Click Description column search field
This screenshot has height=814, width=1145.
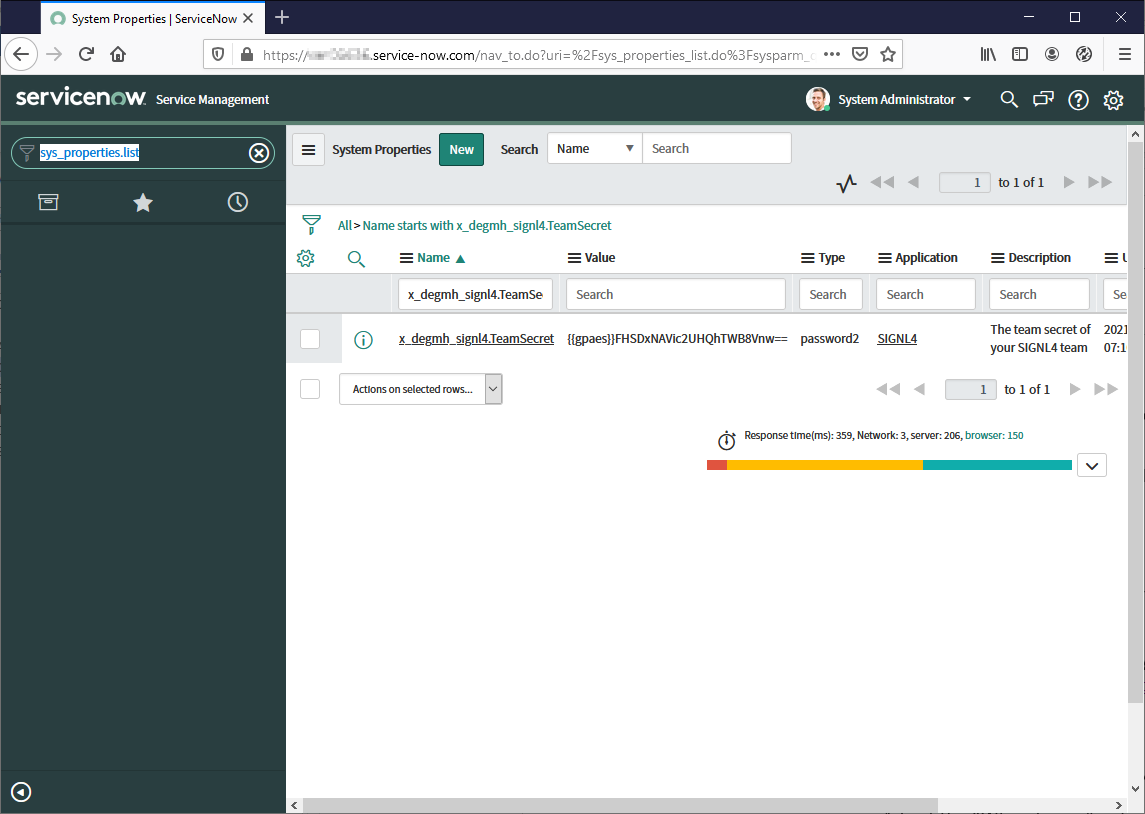1039,294
